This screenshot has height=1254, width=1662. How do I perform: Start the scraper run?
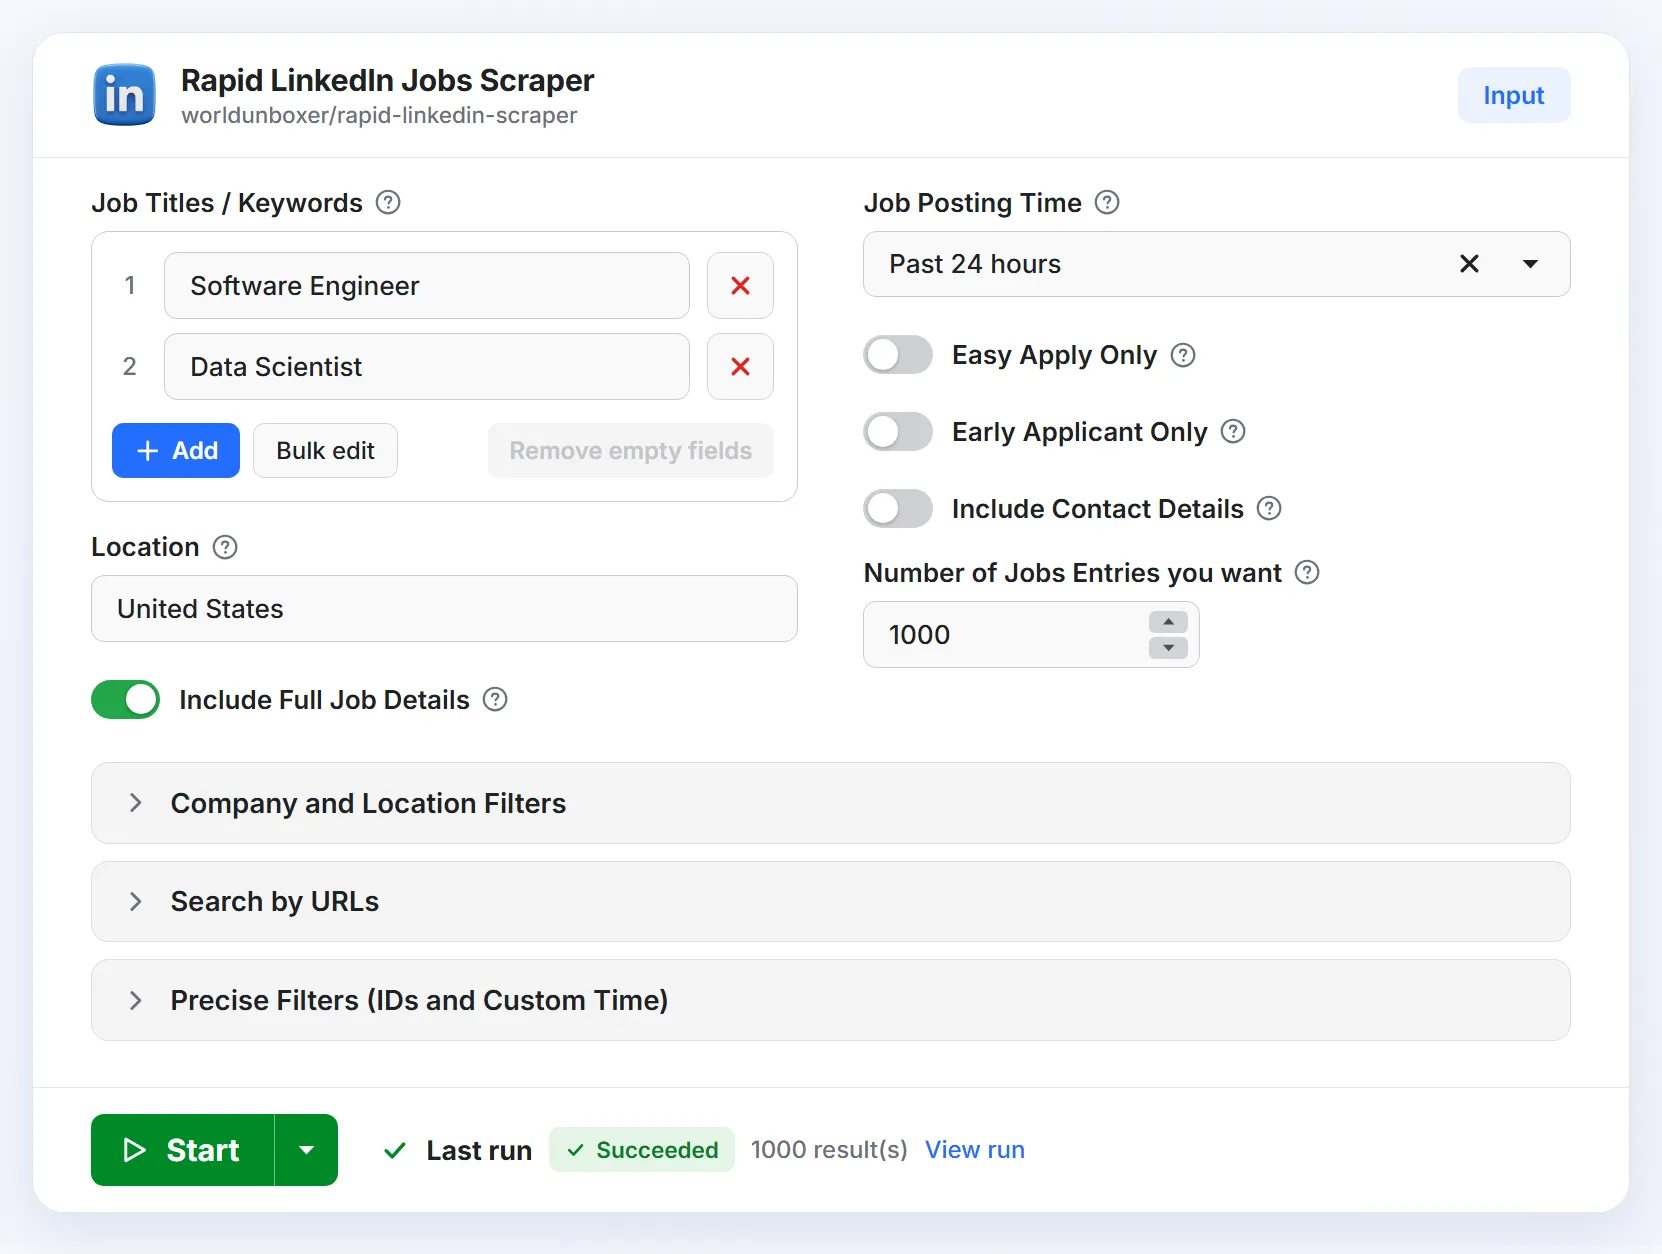click(183, 1150)
